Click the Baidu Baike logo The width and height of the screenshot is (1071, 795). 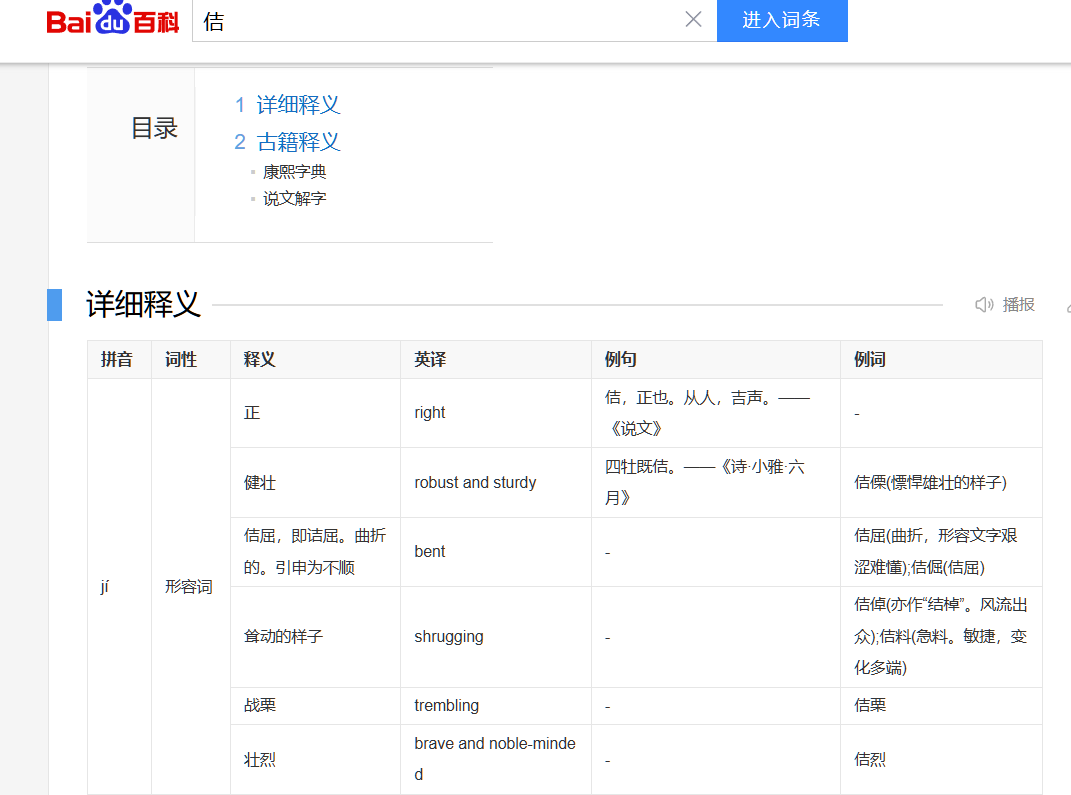[x=113, y=18]
